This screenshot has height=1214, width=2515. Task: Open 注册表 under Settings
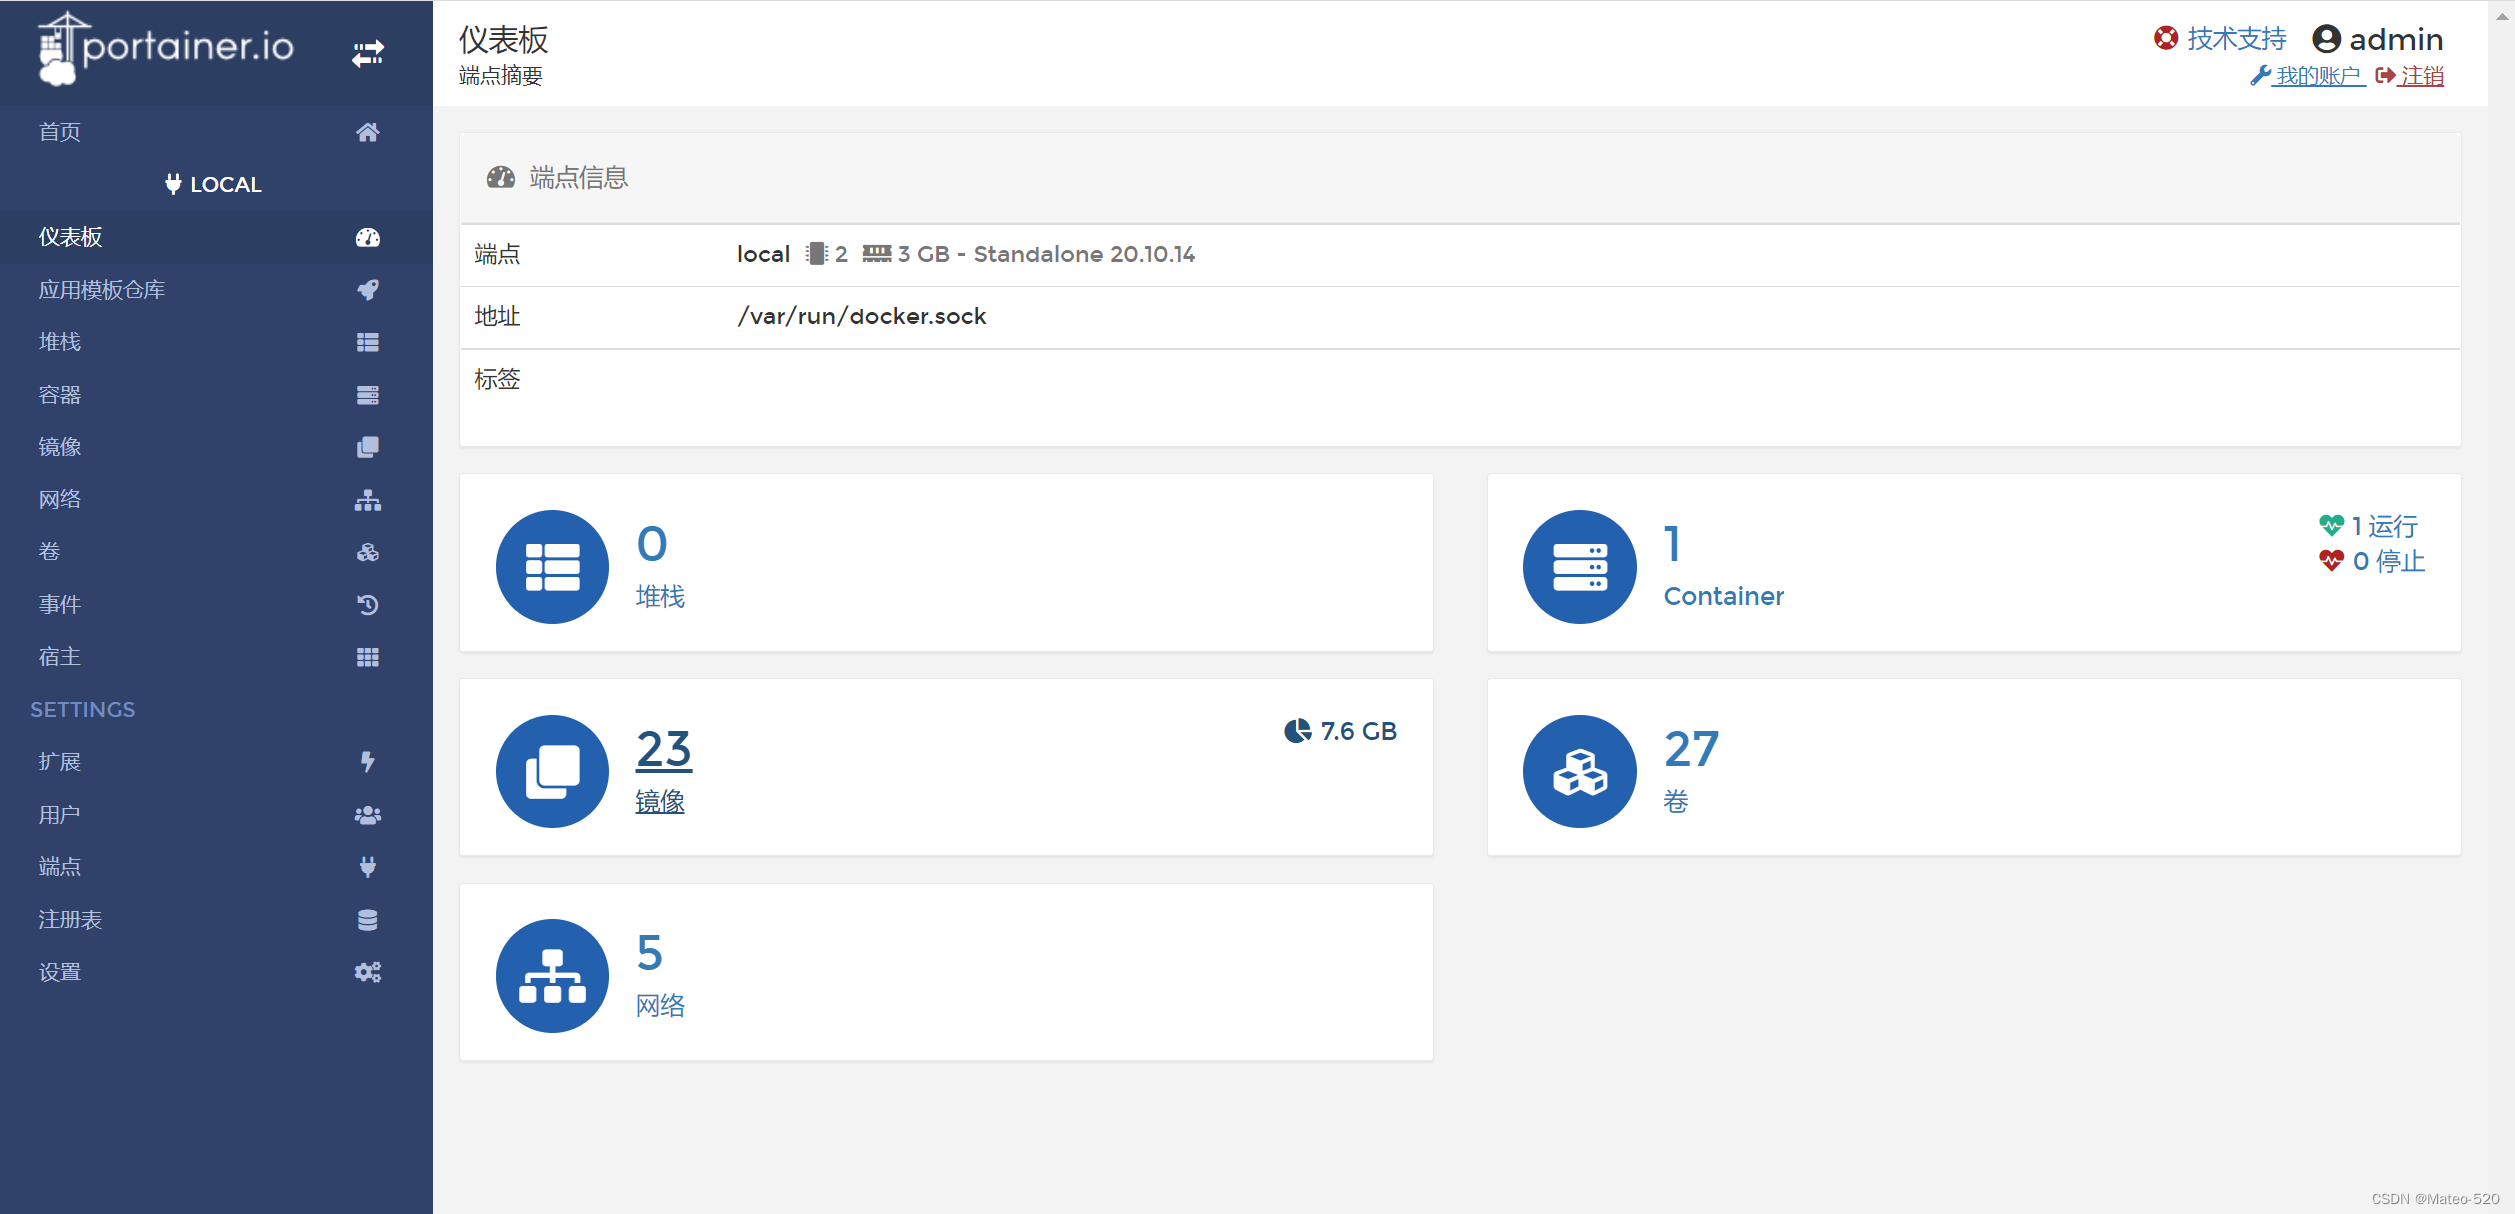[71, 920]
